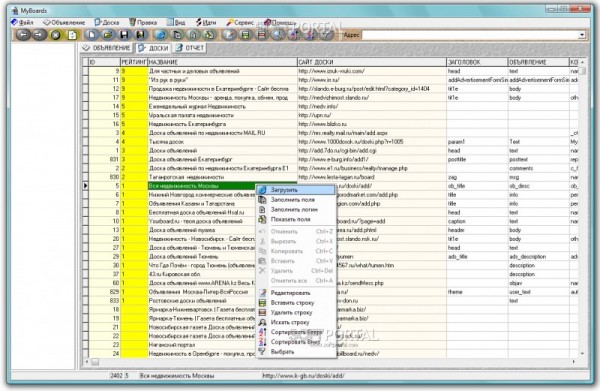Click the status bar URL http://www.k-gb.ru/doski/add/

(x=303, y=376)
